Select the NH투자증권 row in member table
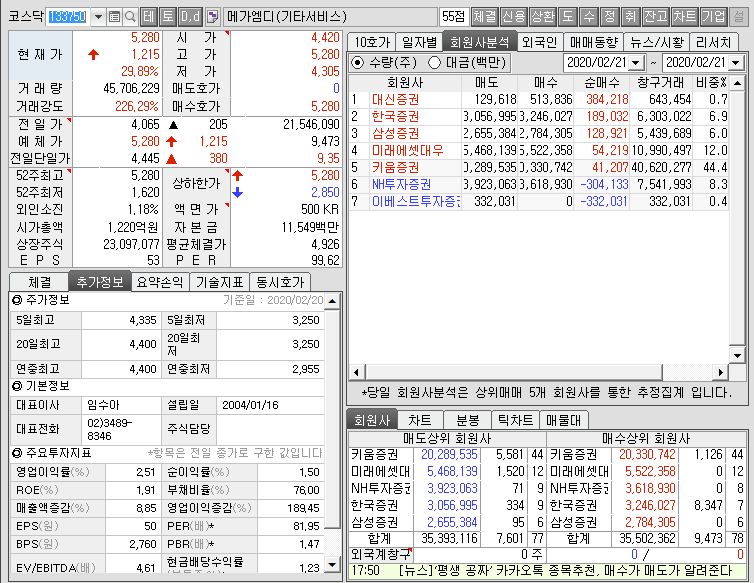 (539, 184)
